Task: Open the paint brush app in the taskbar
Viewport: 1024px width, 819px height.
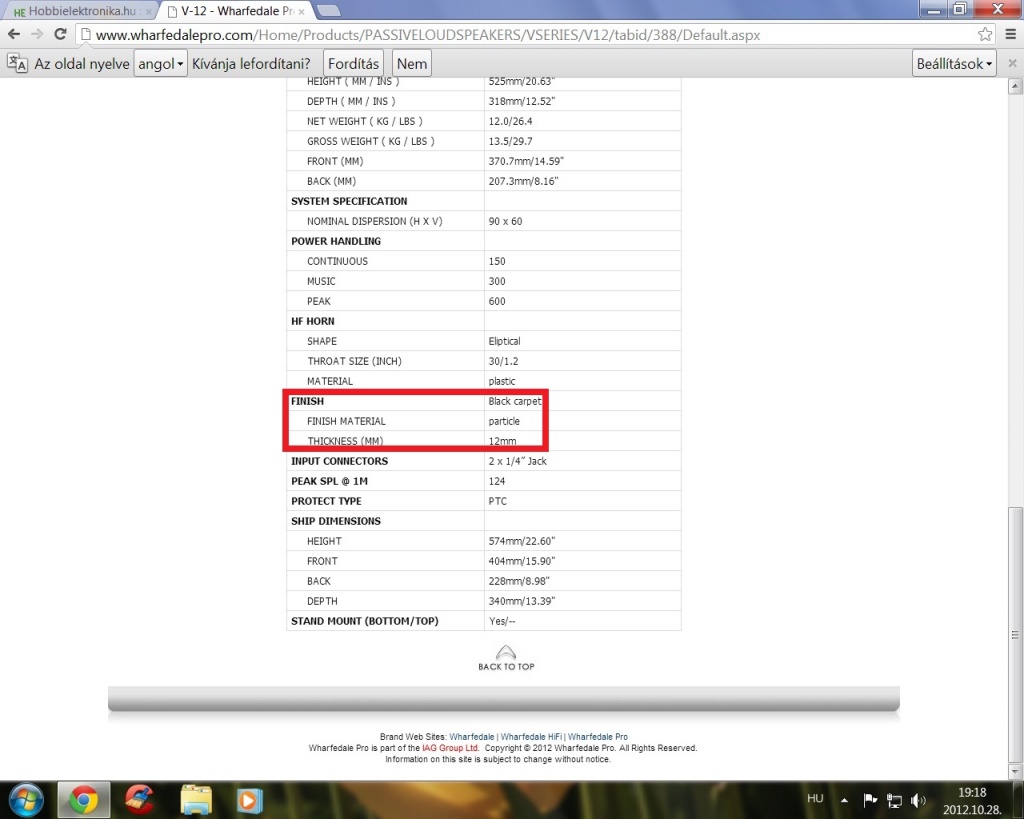Action: coord(139,800)
